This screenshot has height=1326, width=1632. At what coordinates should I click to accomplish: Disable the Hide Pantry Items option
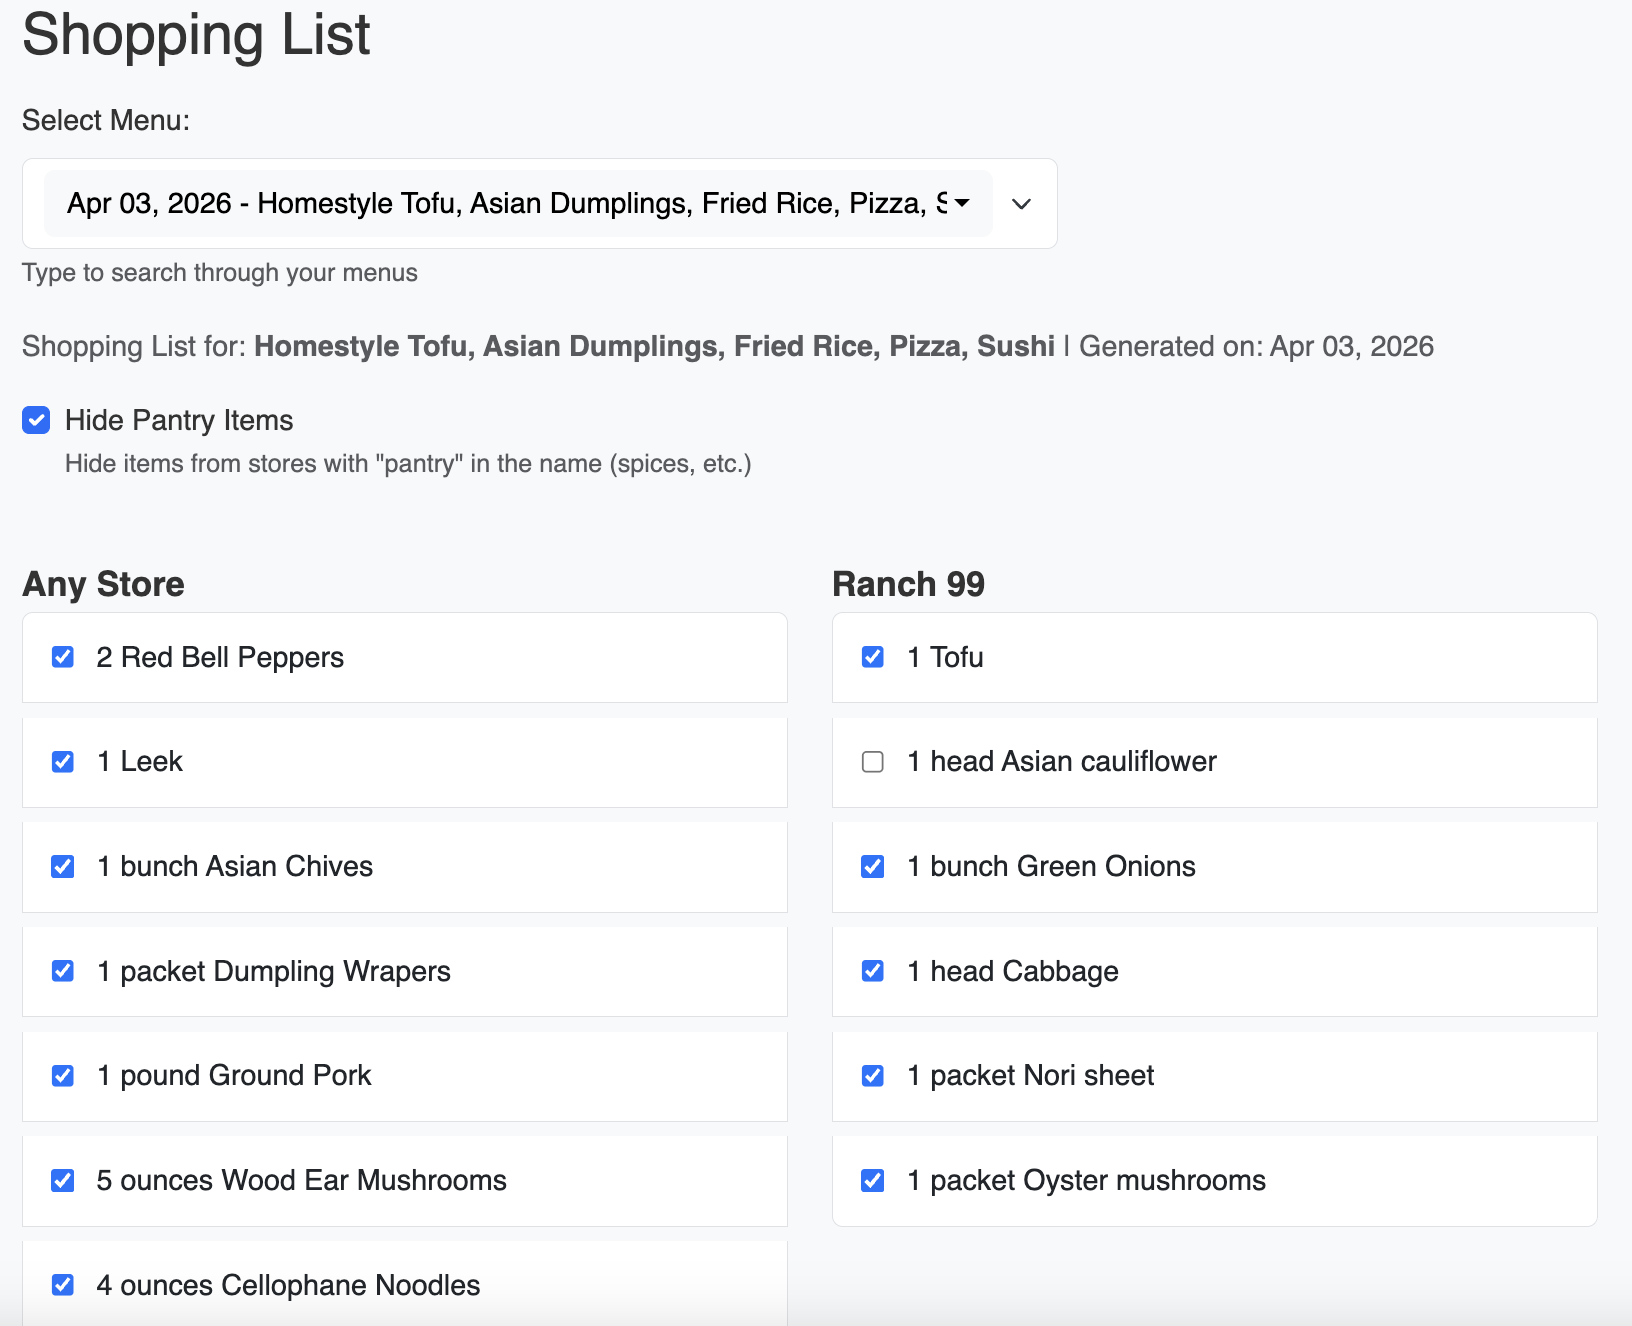point(35,420)
